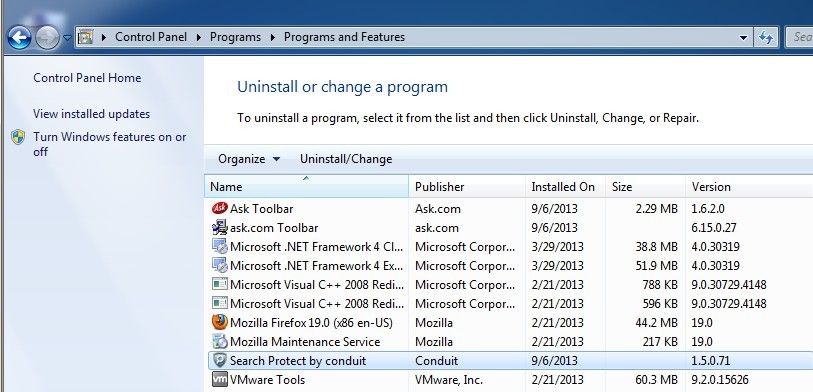Sort the list by Publisher column
The image size is (813, 392).
(x=468, y=187)
